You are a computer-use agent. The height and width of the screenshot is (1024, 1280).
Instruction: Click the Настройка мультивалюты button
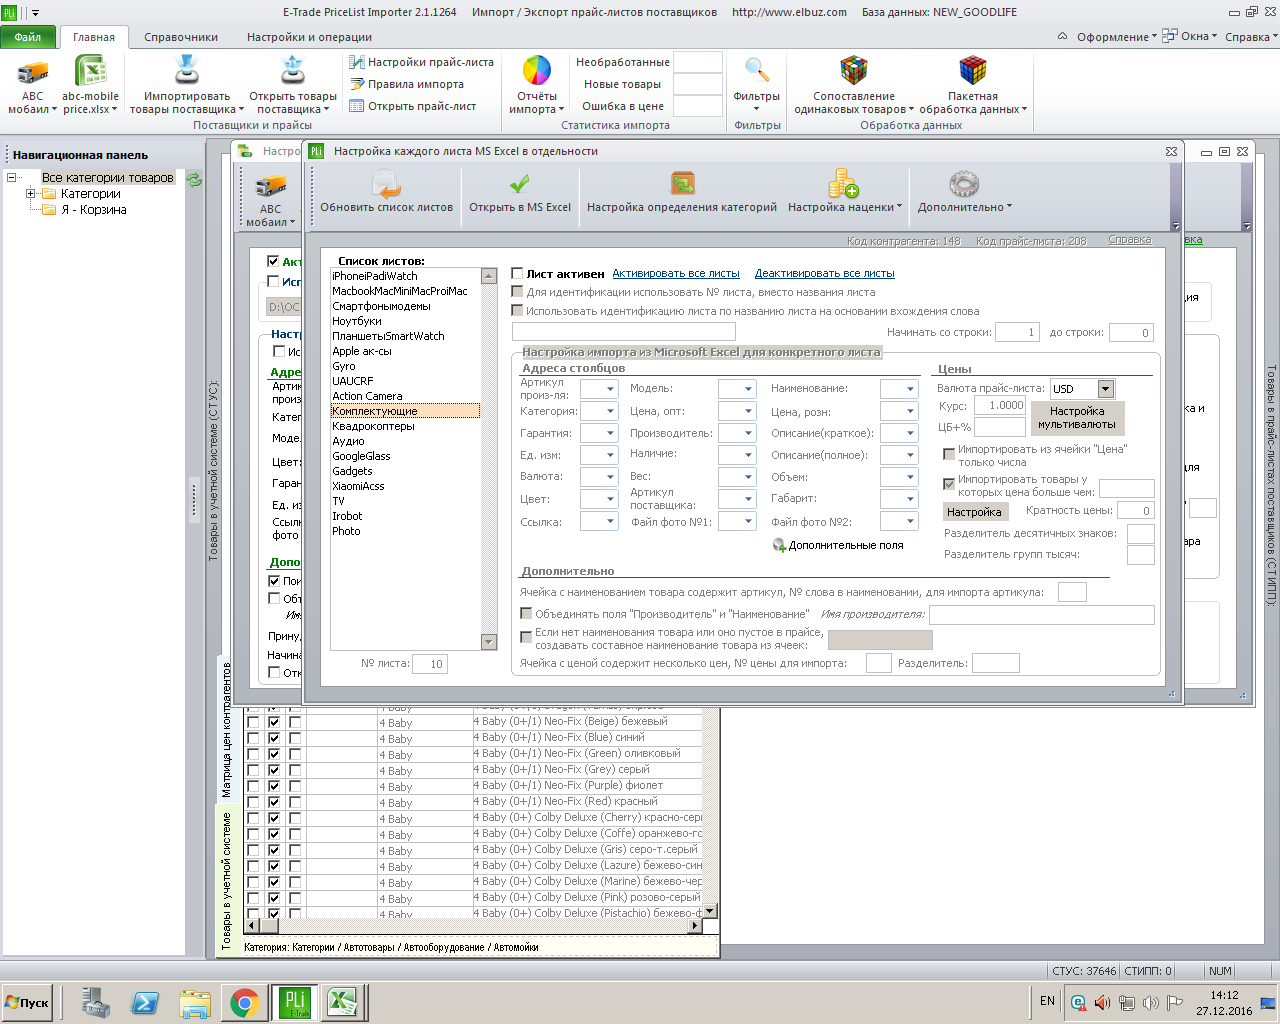click(x=1077, y=418)
